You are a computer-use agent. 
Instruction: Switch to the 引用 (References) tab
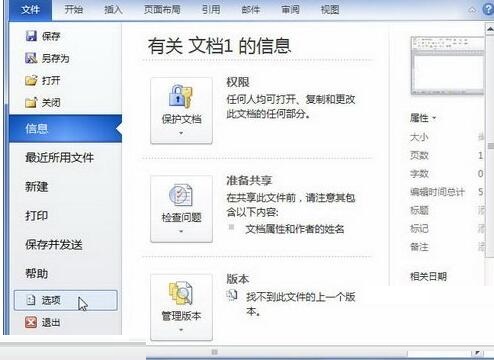click(x=211, y=10)
